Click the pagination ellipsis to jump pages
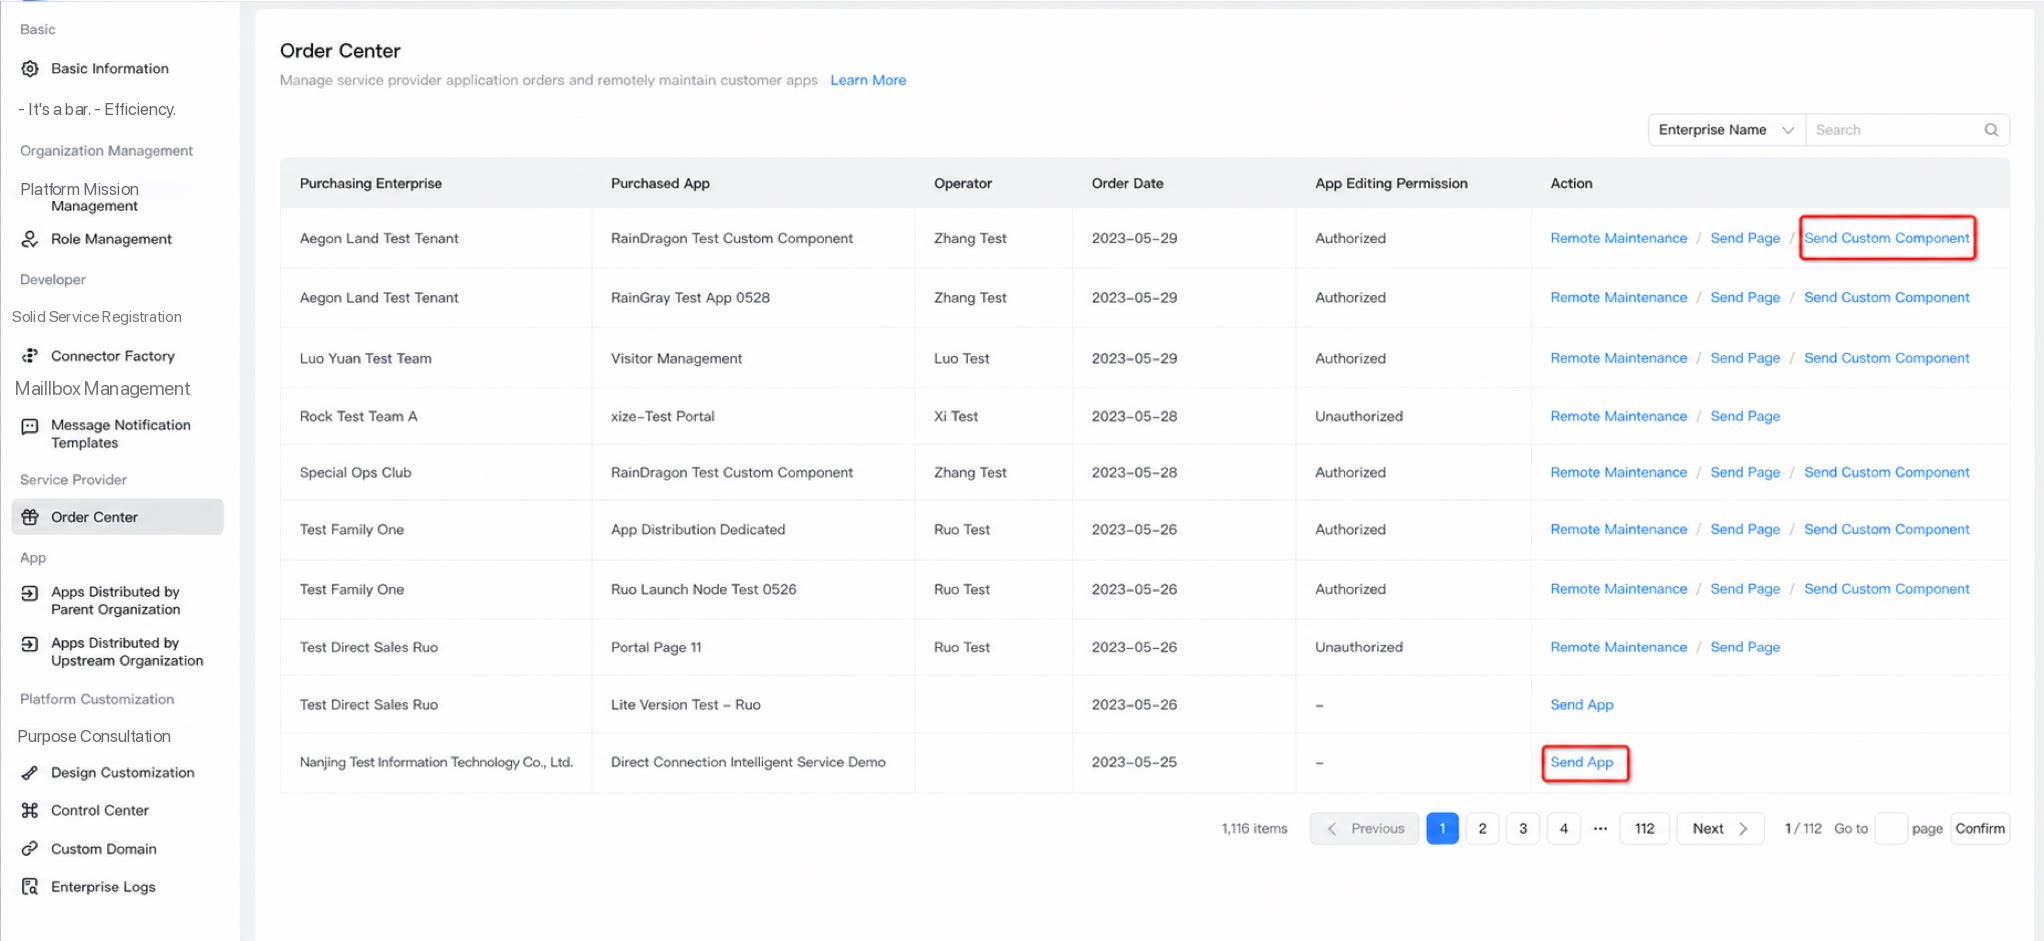This screenshot has width=2044, height=941. (1600, 829)
